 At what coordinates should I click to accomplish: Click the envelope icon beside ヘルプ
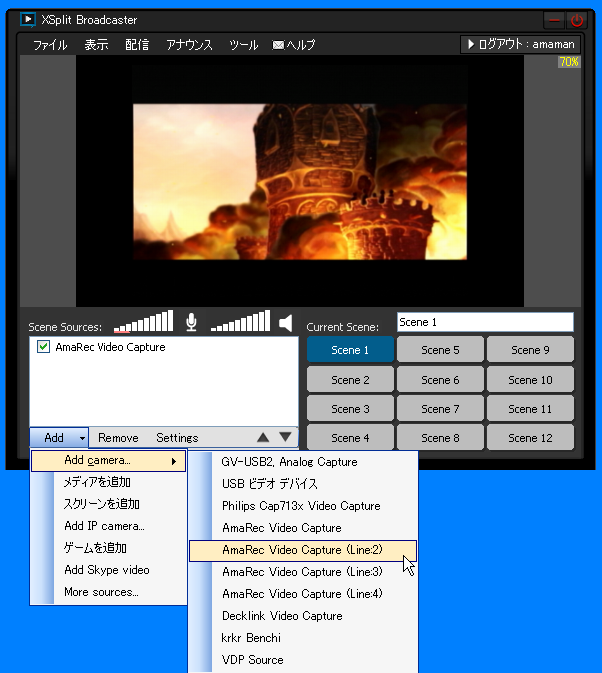[278, 45]
